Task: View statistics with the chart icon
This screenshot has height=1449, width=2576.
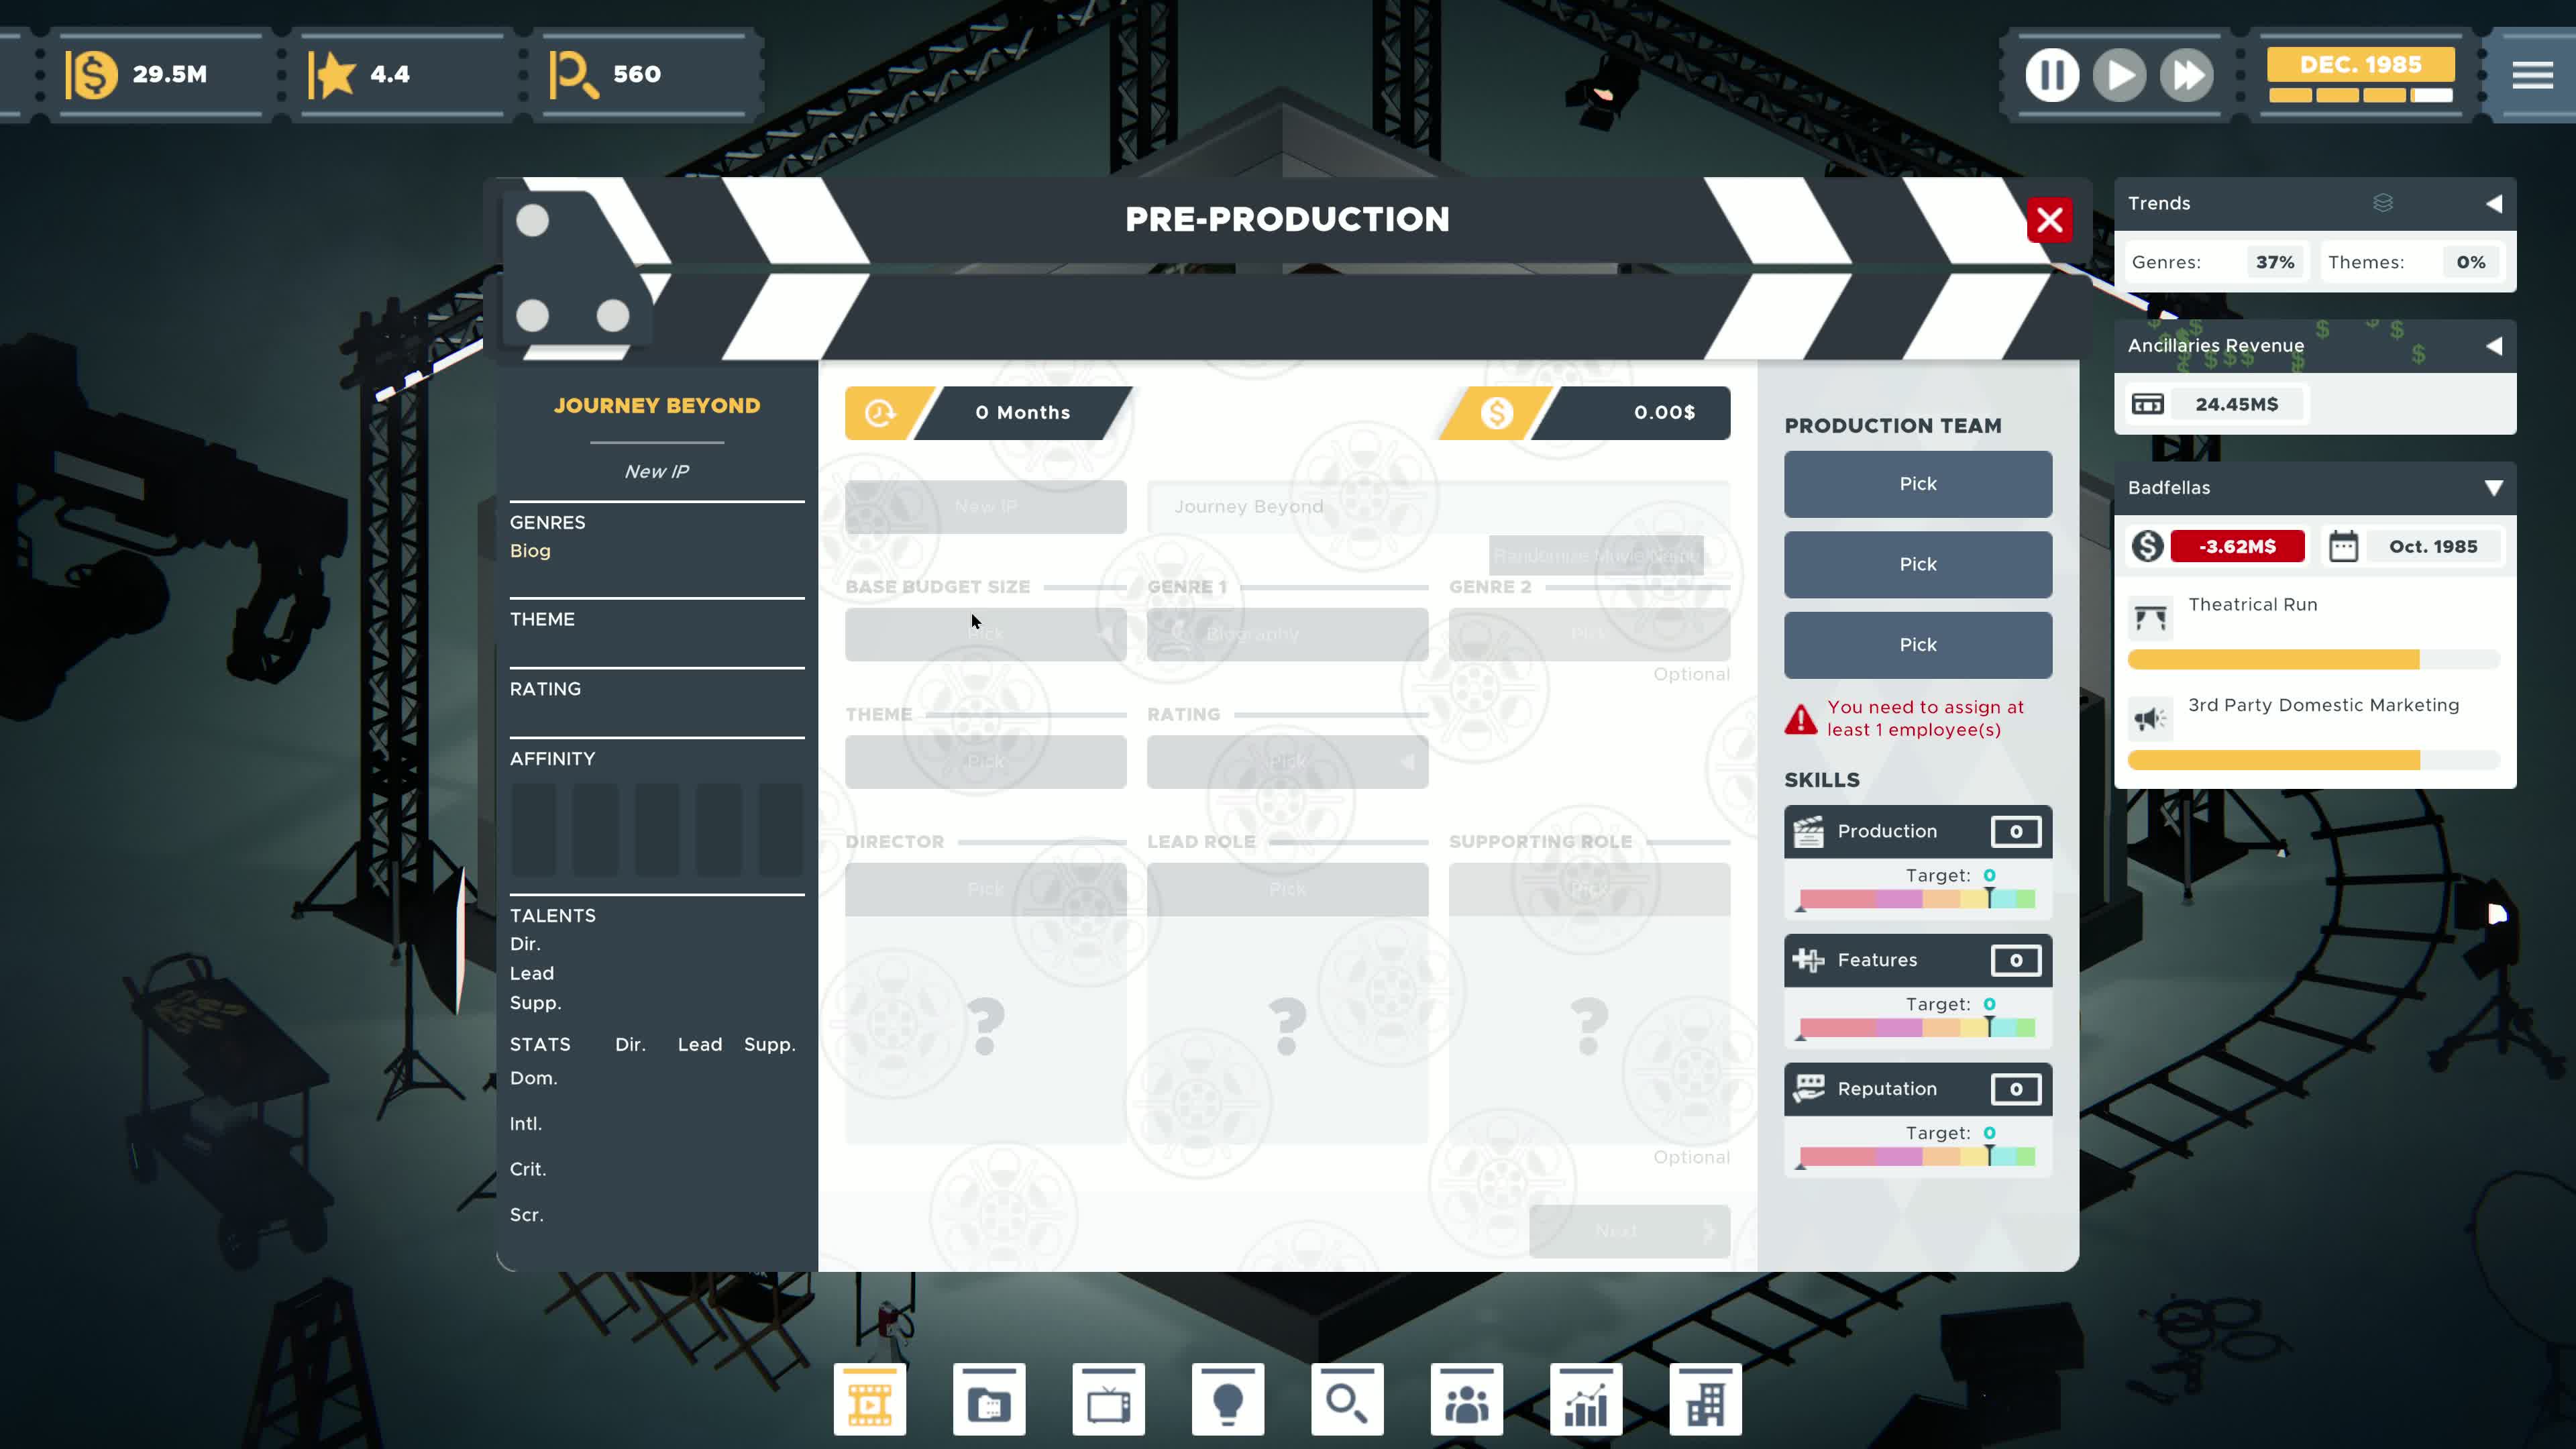Action: point(1586,1399)
